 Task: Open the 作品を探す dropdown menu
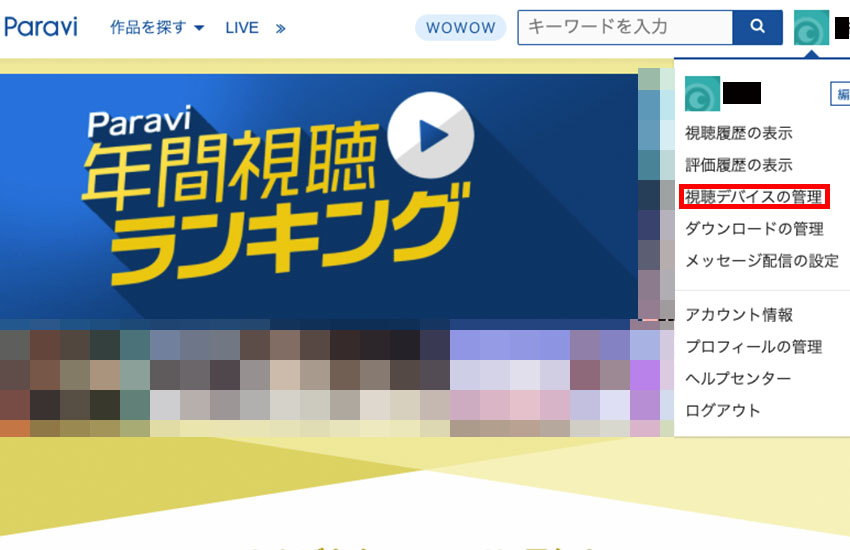click(157, 27)
